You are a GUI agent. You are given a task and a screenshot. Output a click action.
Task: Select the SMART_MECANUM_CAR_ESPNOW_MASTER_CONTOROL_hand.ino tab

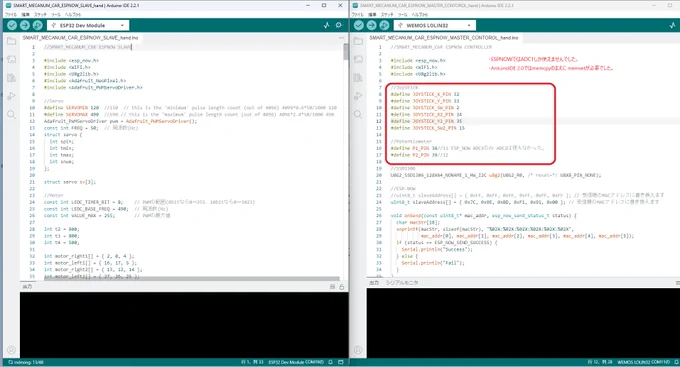pyautogui.click(x=444, y=38)
